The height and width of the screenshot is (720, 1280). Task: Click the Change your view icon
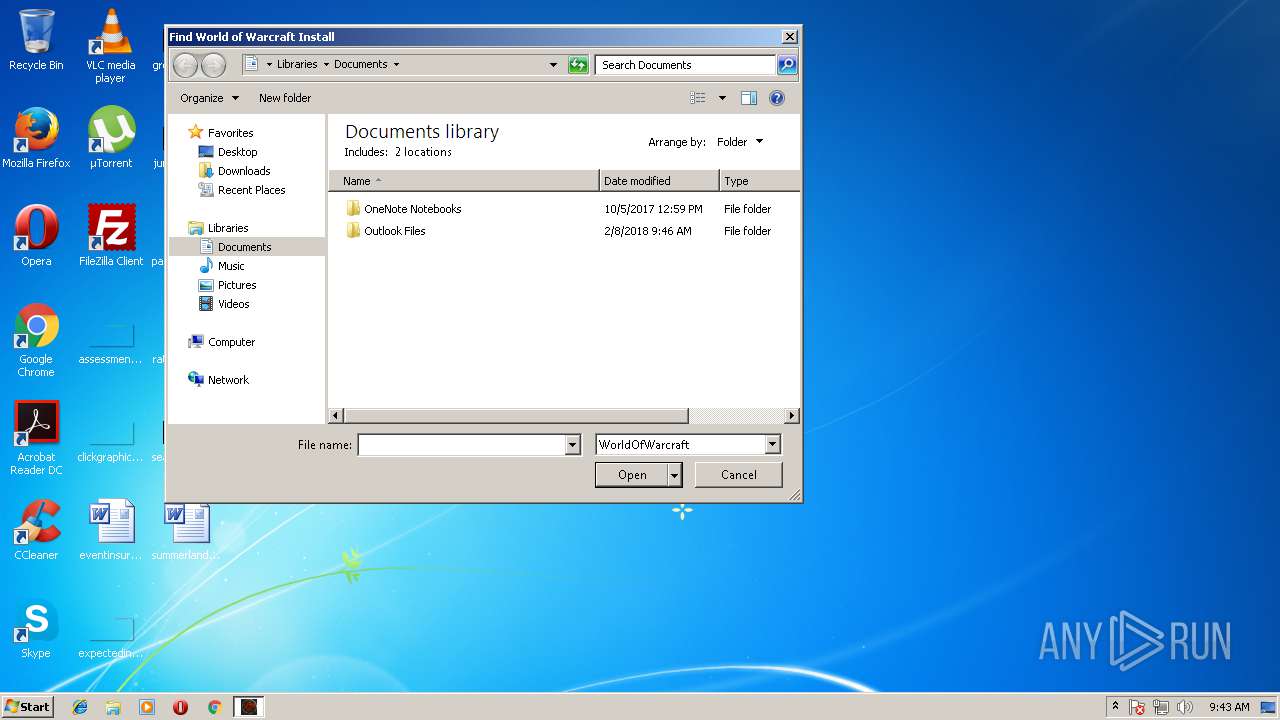(698, 98)
